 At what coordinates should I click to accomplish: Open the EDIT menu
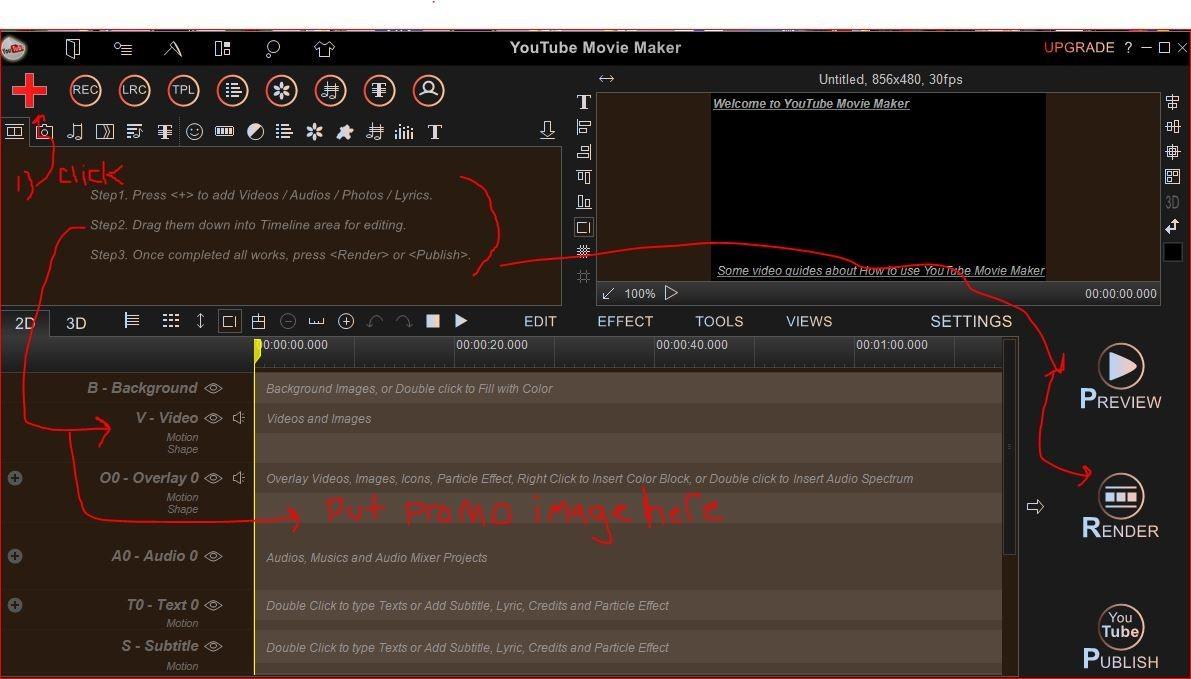tap(540, 321)
